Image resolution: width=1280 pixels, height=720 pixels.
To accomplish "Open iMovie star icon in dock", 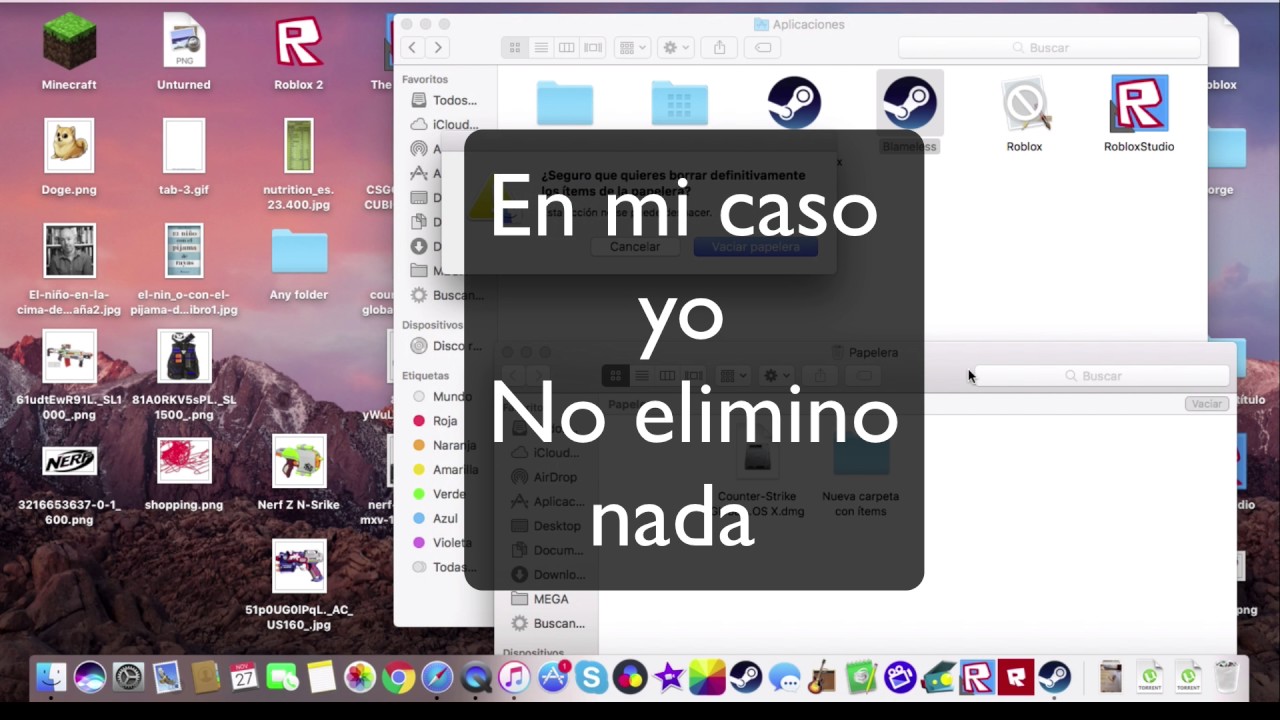I will click(x=668, y=678).
